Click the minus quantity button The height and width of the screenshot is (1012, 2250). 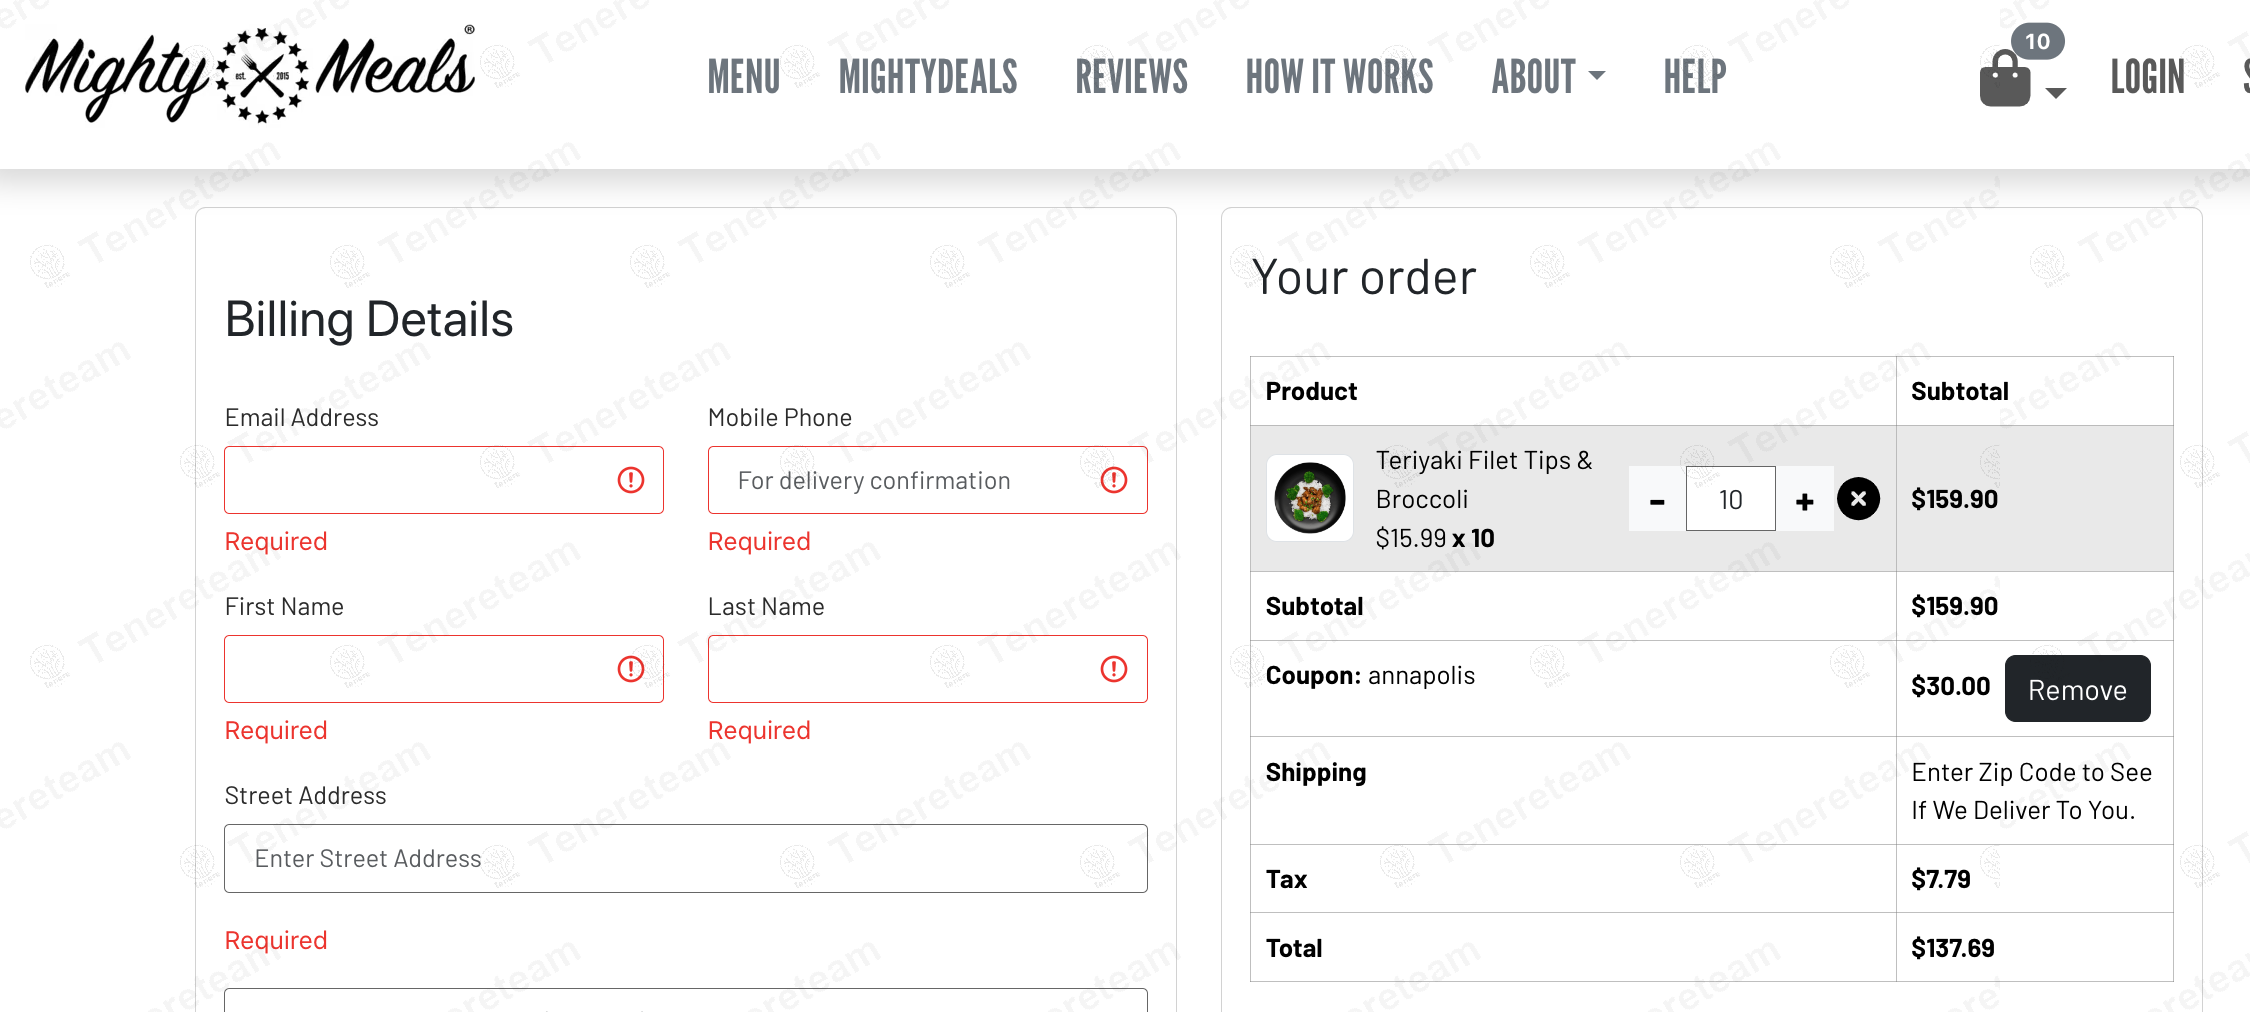click(1657, 500)
